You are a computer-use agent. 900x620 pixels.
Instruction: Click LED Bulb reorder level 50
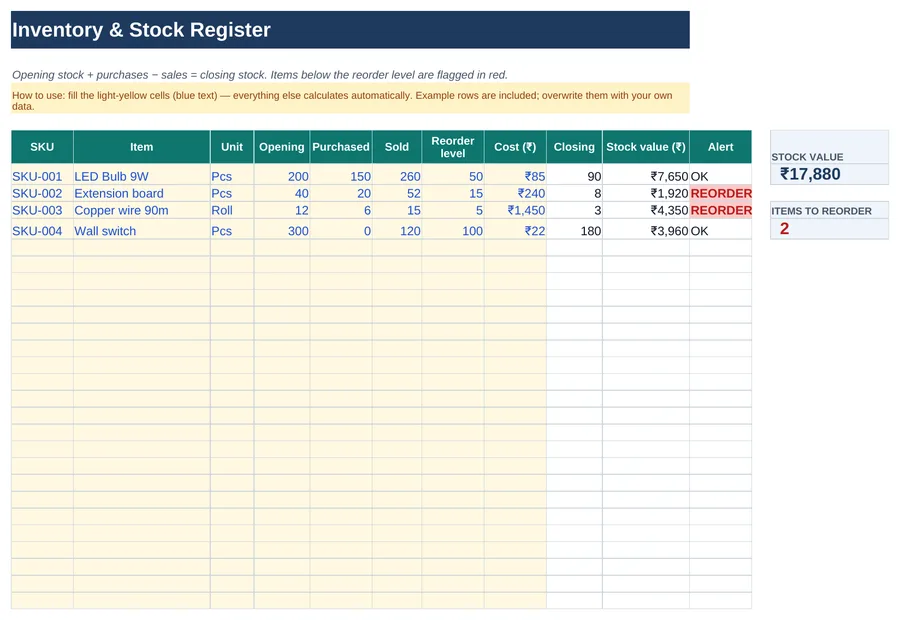click(x=453, y=176)
